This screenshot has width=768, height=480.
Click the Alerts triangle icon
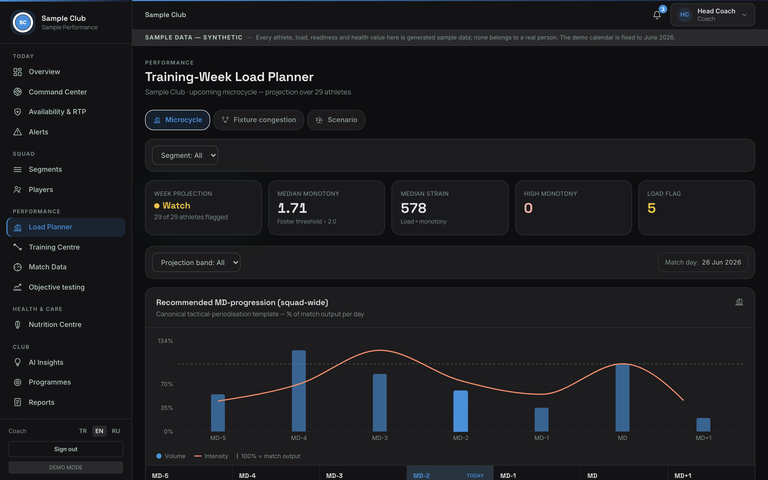(18, 132)
